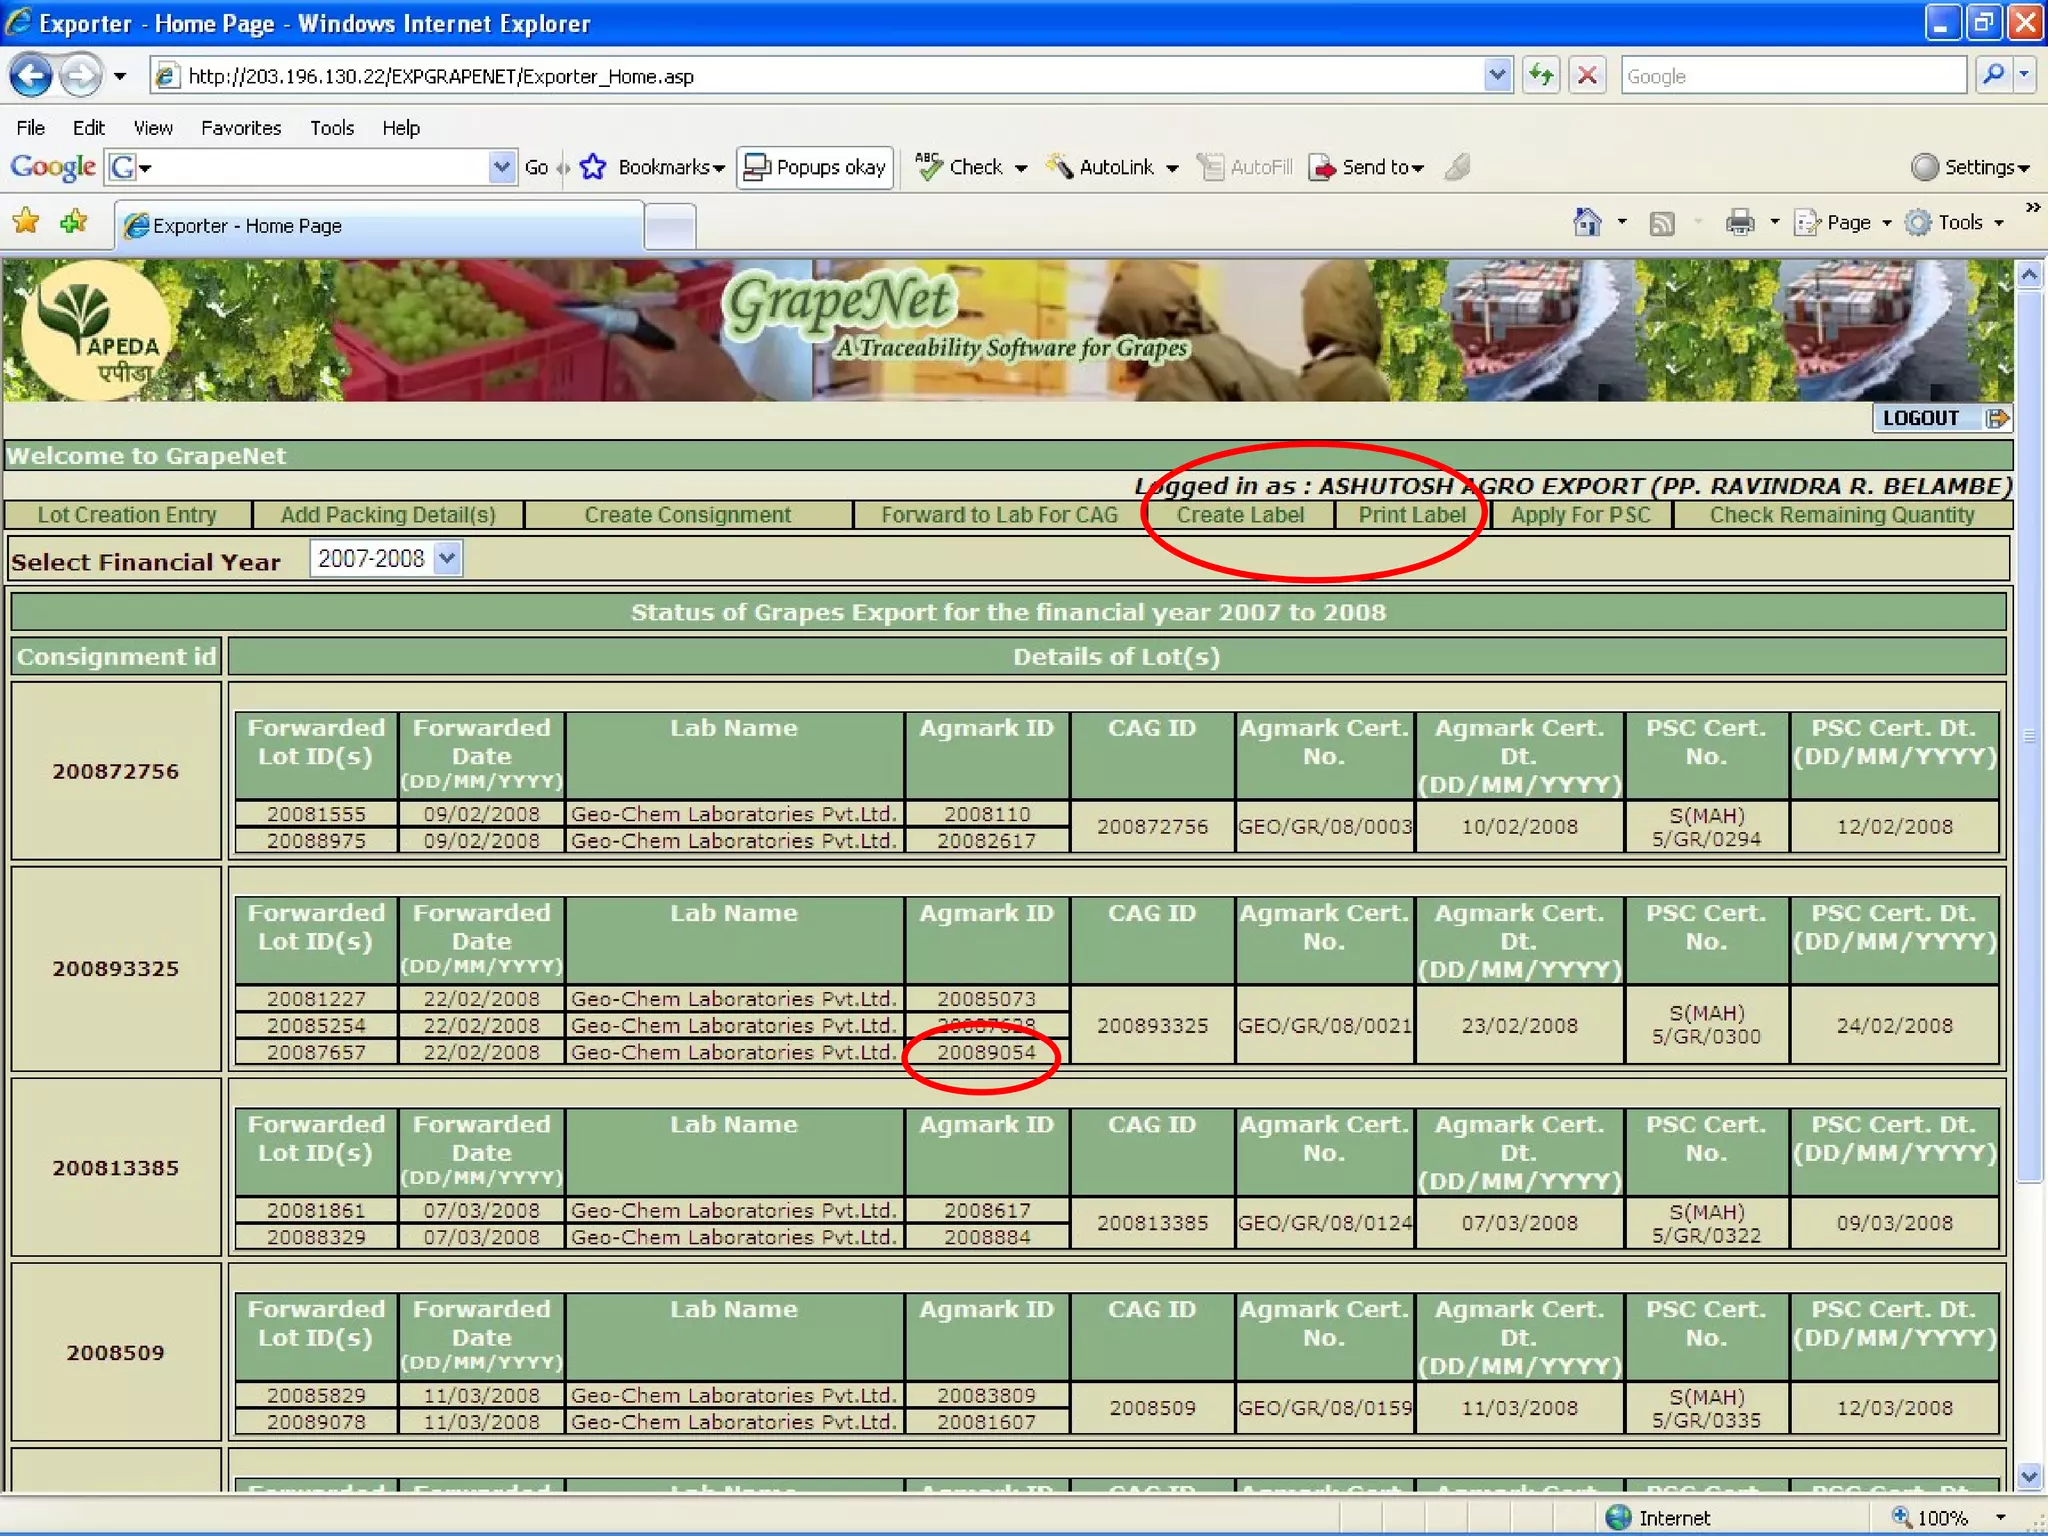Click the Create Label link
Screen dimensions: 2048x1536
pyautogui.click(x=1240, y=515)
